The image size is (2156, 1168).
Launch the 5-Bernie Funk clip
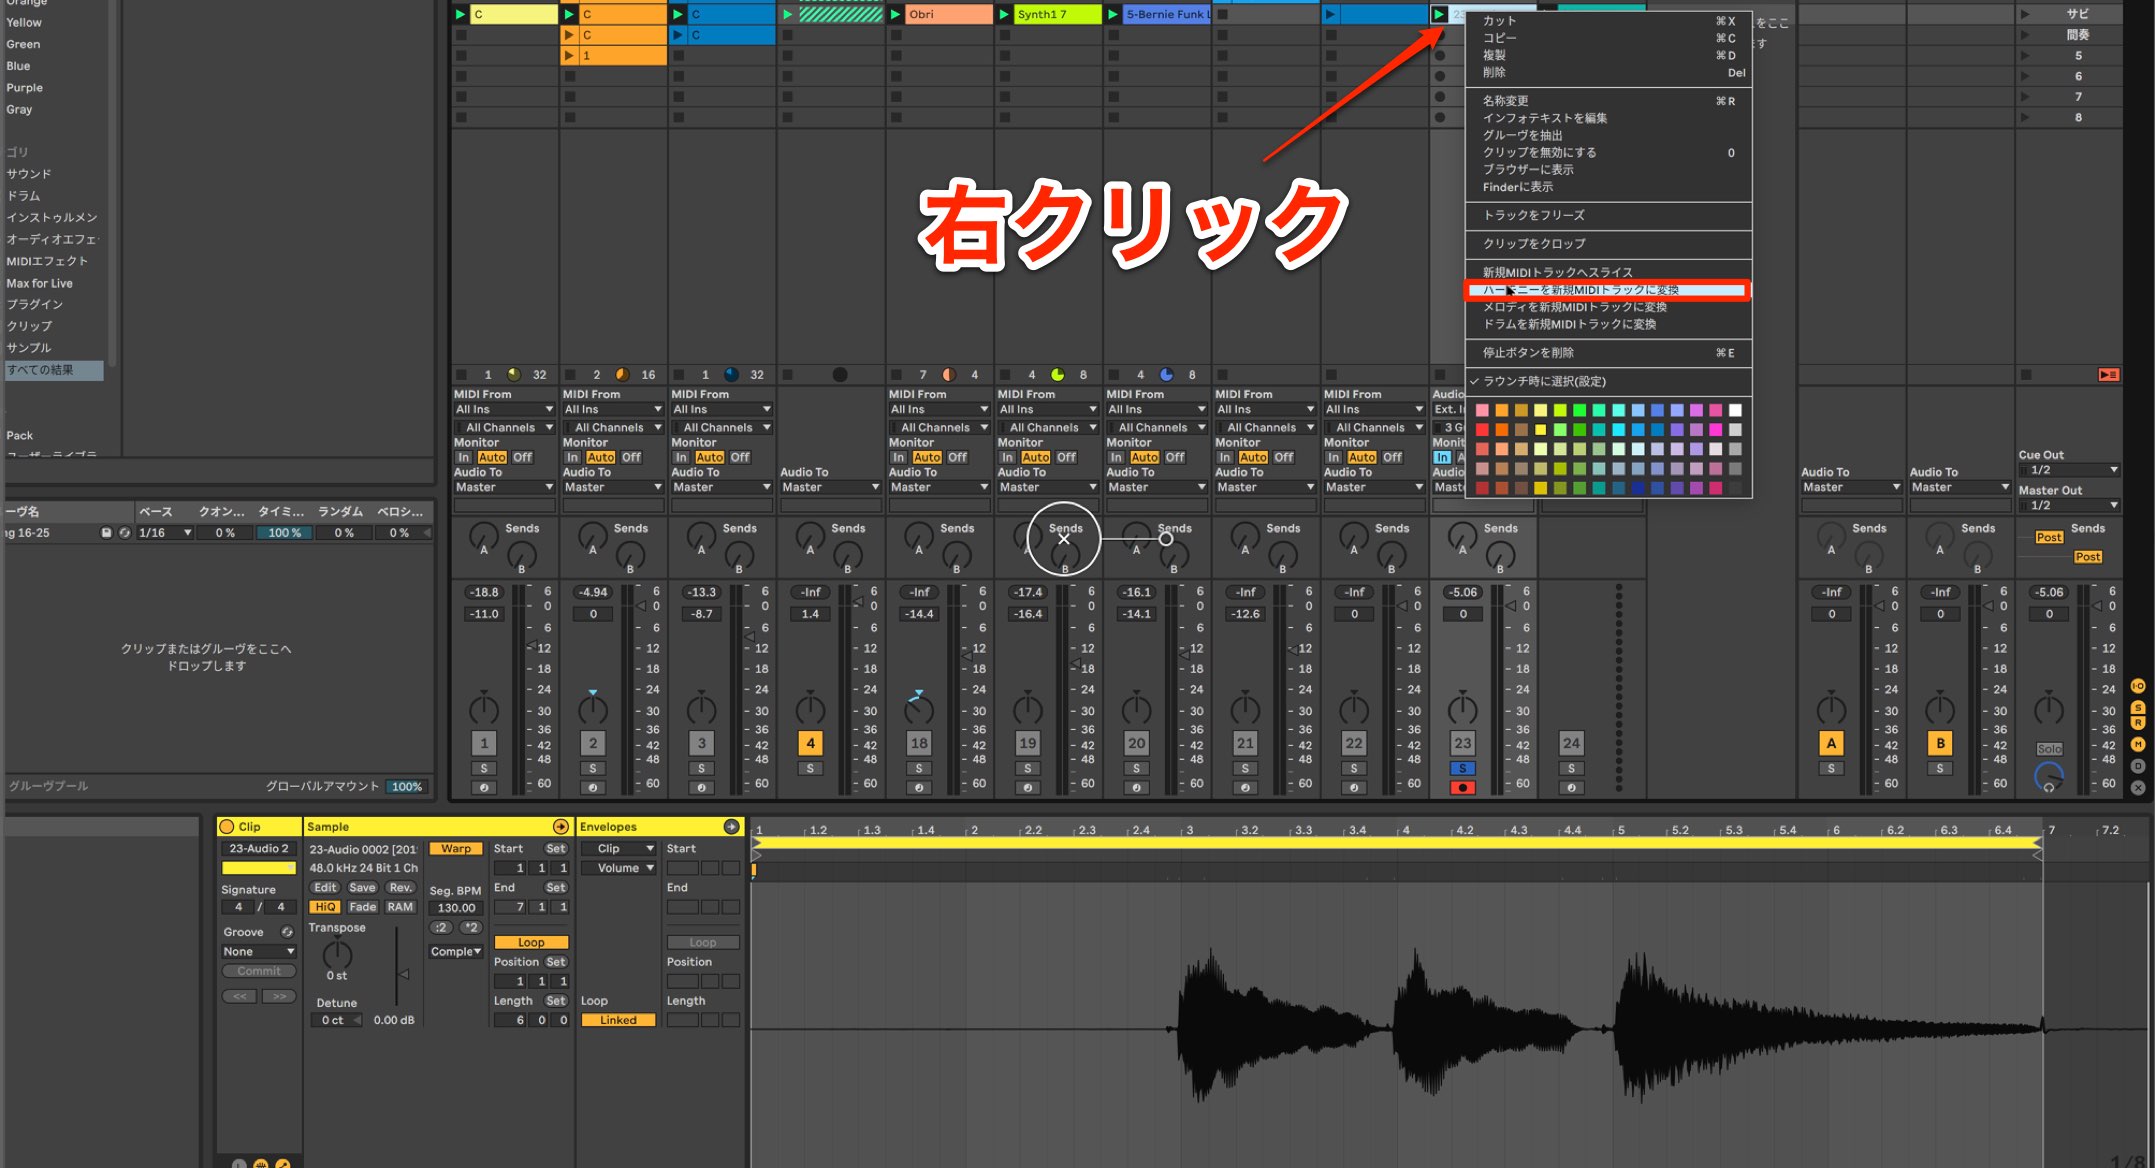(x=1113, y=14)
